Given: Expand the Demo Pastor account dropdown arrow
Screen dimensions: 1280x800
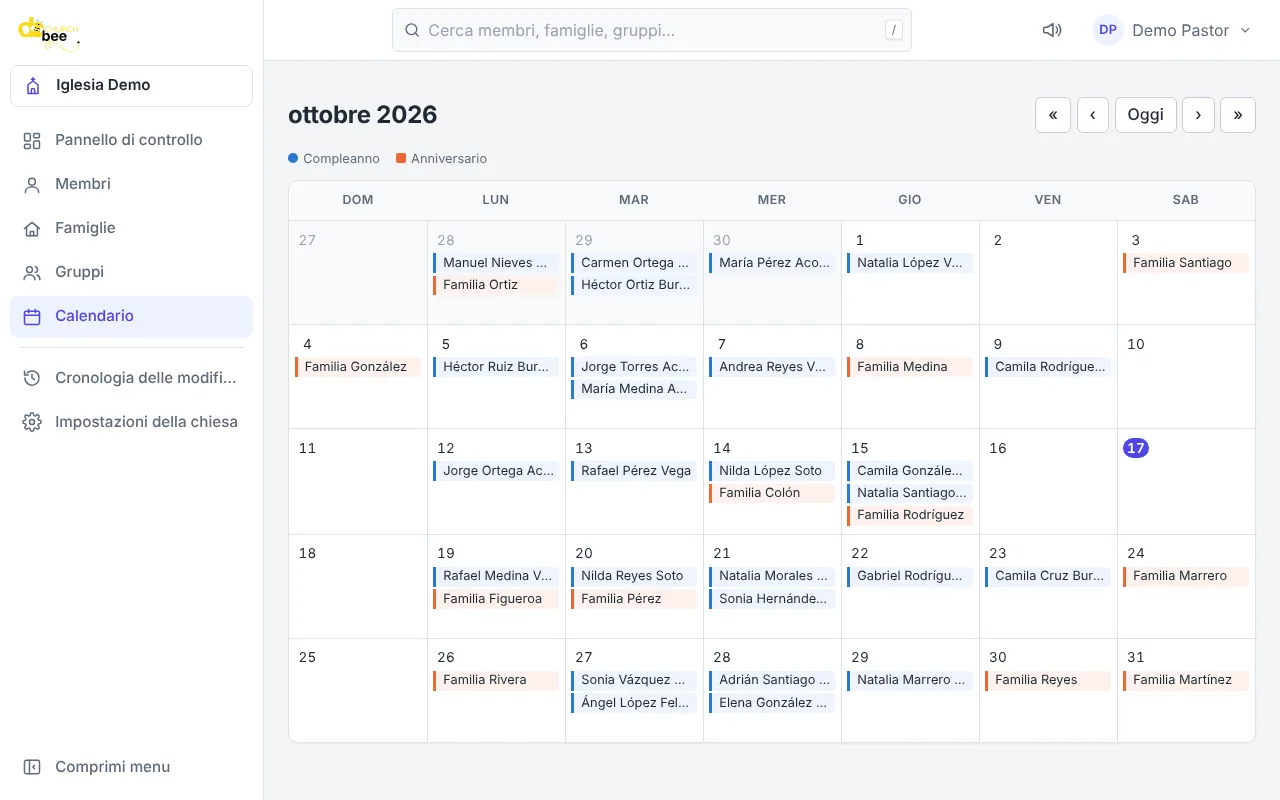Looking at the screenshot, I should click(1245, 30).
